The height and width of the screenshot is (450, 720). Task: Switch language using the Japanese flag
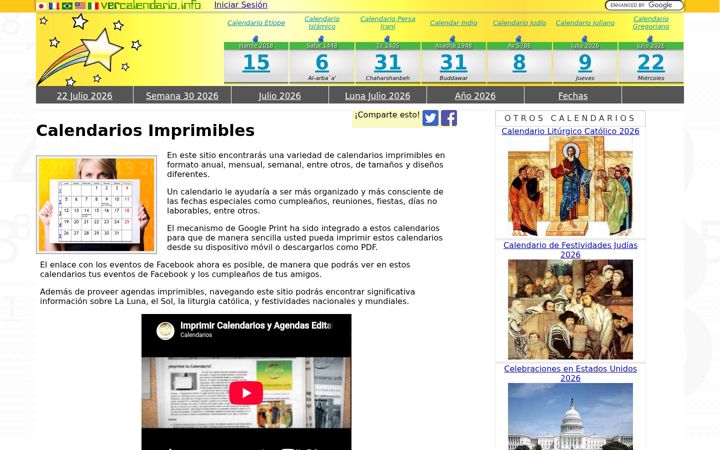pos(41,6)
